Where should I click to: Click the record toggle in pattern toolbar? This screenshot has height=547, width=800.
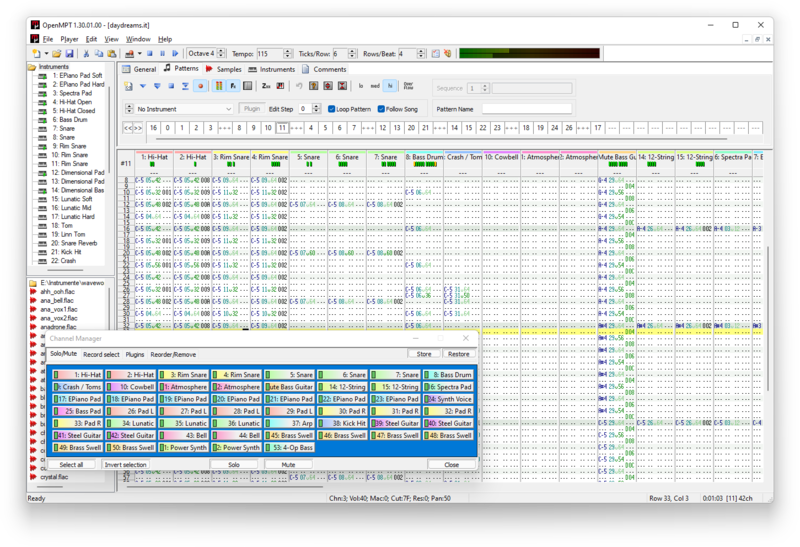pos(201,86)
